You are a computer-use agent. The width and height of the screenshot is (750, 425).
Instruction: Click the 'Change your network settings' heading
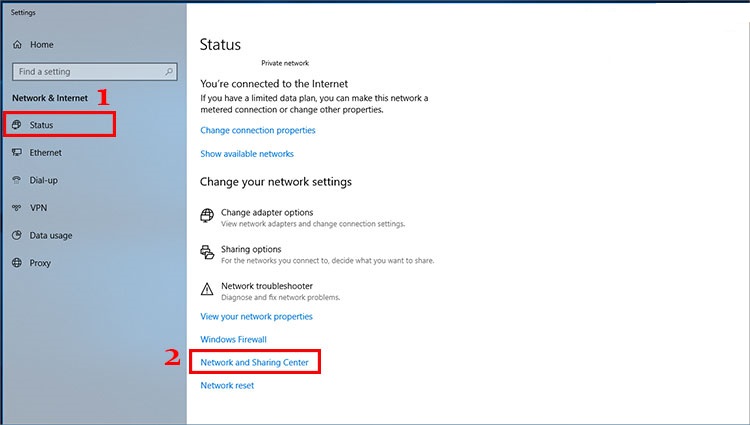[x=276, y=182]
